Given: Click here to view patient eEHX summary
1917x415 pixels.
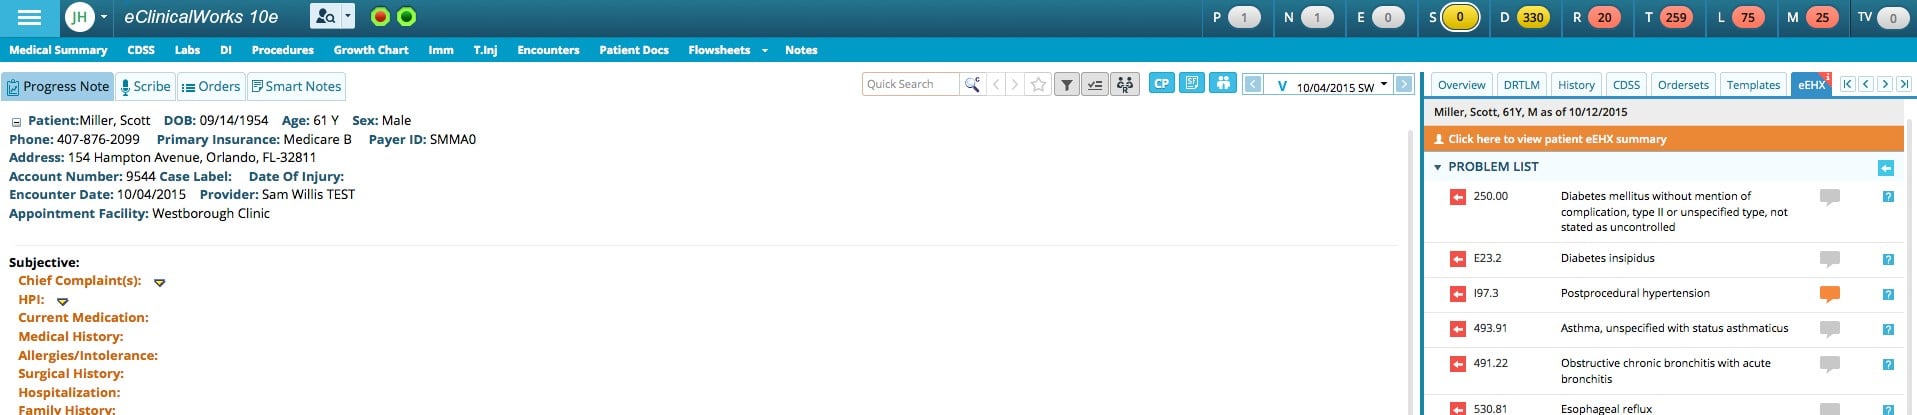Looking at the screenshot, I should click(1556, 139).
